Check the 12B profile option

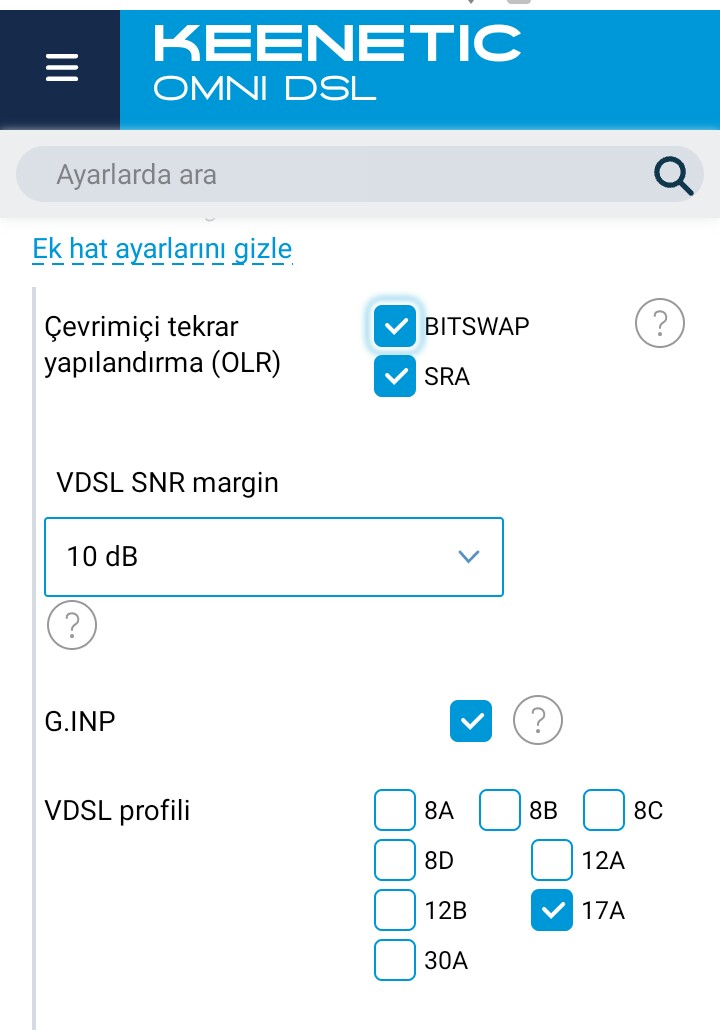click(x=395, y=910)
